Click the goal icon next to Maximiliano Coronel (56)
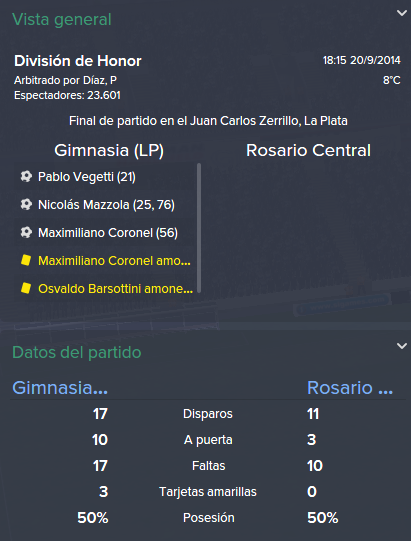 pos(26,233)
